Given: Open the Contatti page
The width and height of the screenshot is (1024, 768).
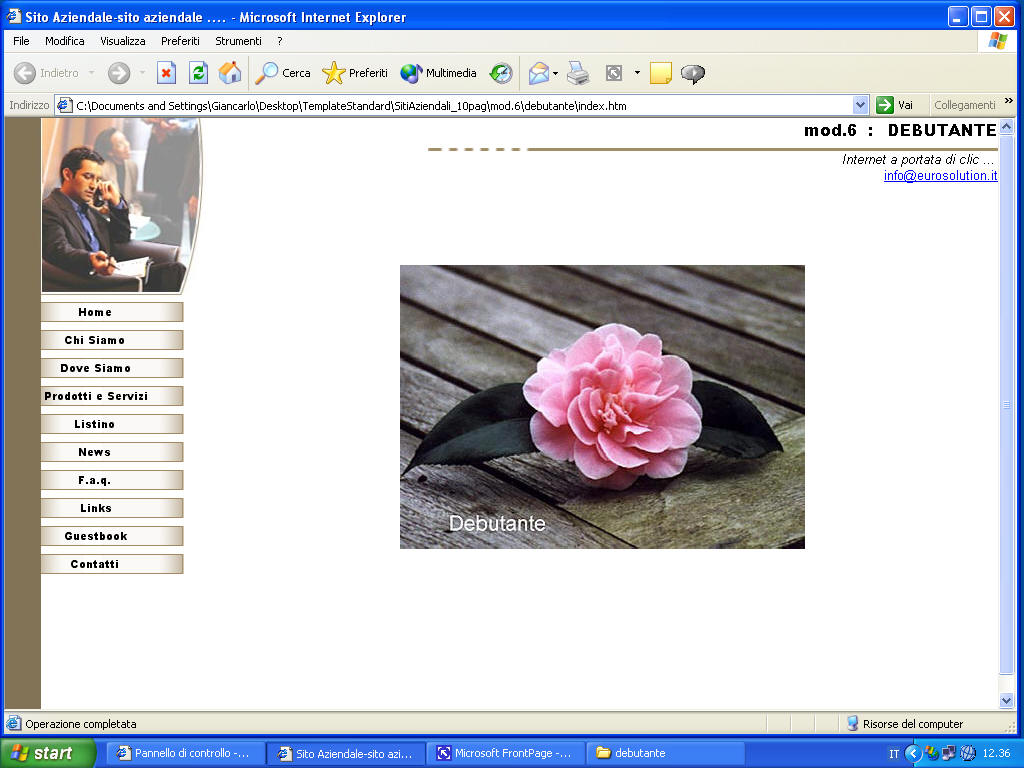Looking at the screenshot, I should click(112, 564).
